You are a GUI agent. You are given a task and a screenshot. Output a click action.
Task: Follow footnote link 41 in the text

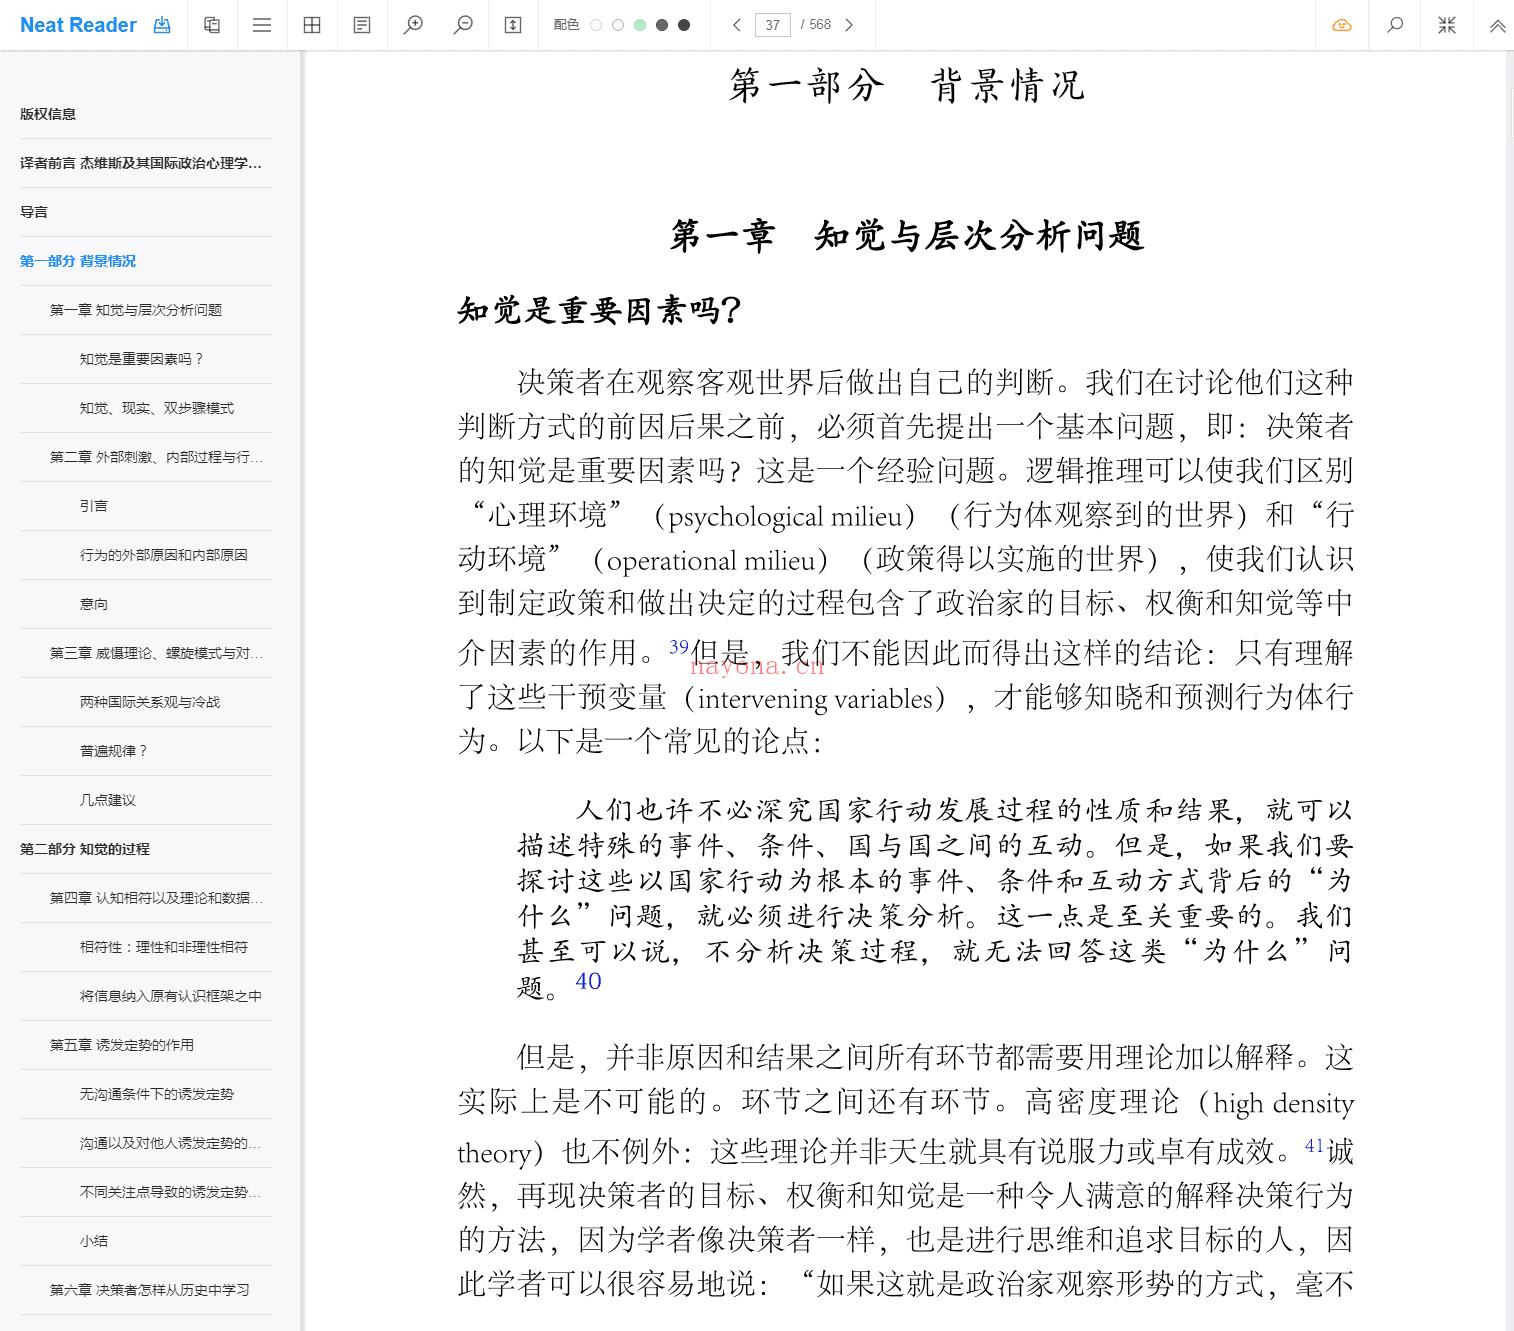coord(1315,1146)
